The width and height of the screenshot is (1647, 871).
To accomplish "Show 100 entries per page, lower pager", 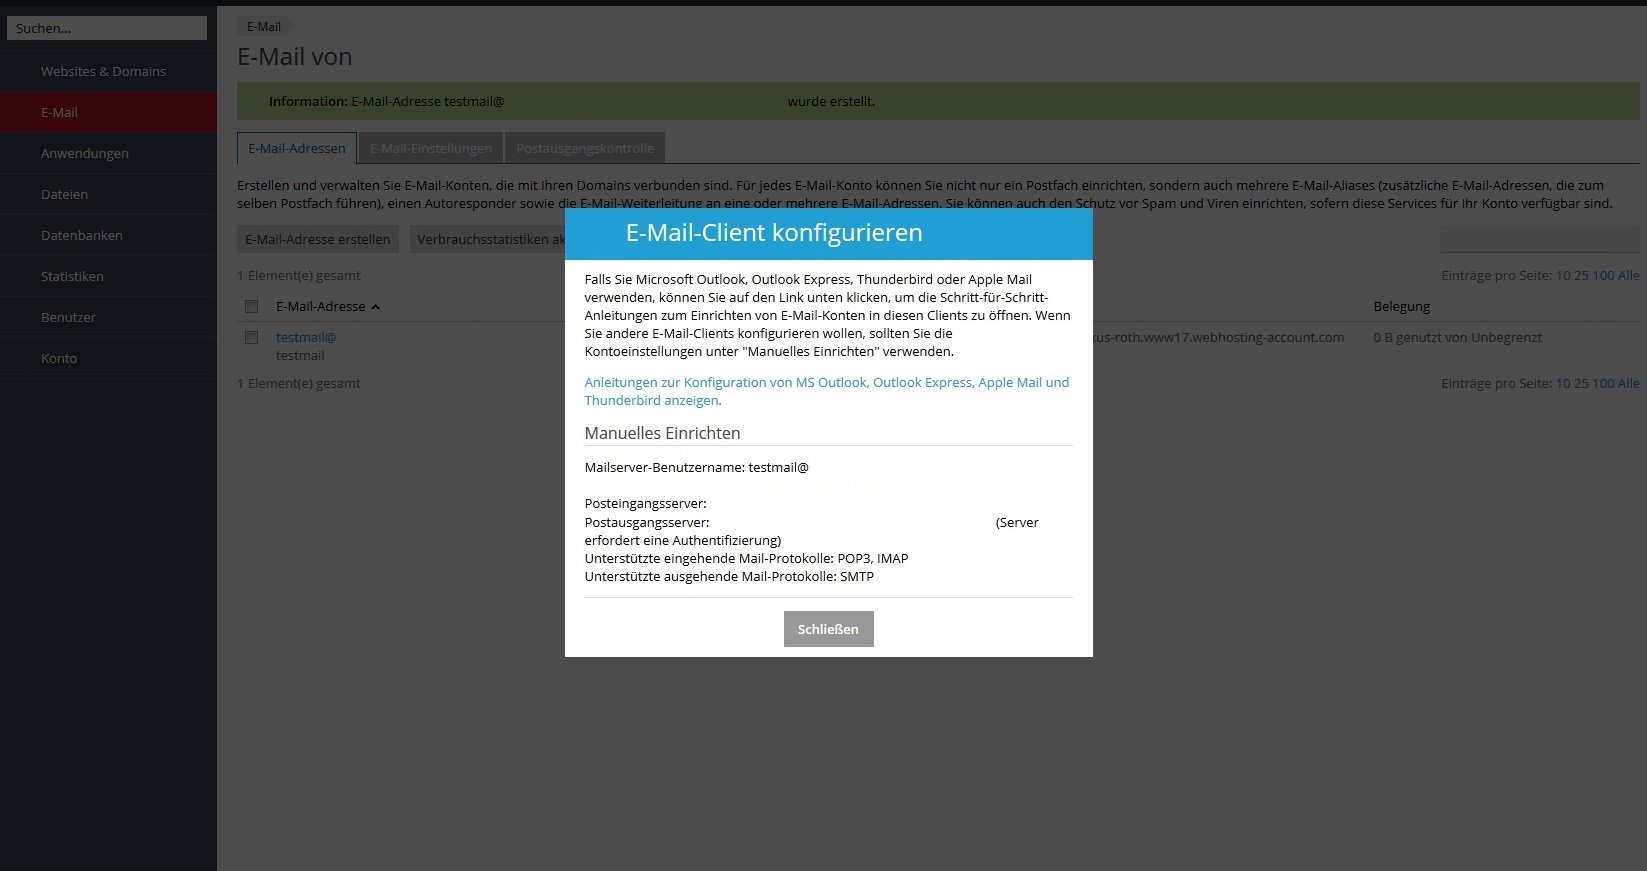I will (x=1603, y=383).
